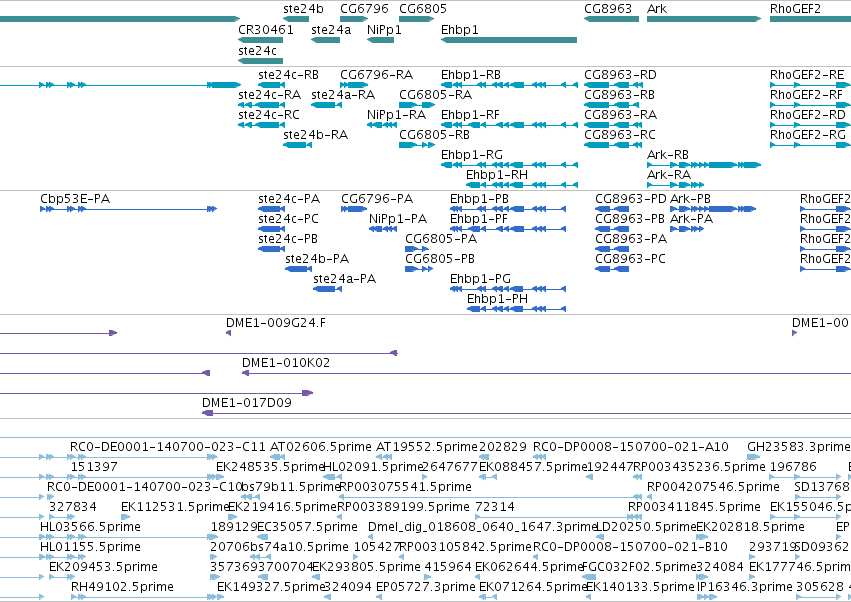Select the CR30461 gene label
The width and height of the screenshot is (851, 602).
click(x=266, y=29)
